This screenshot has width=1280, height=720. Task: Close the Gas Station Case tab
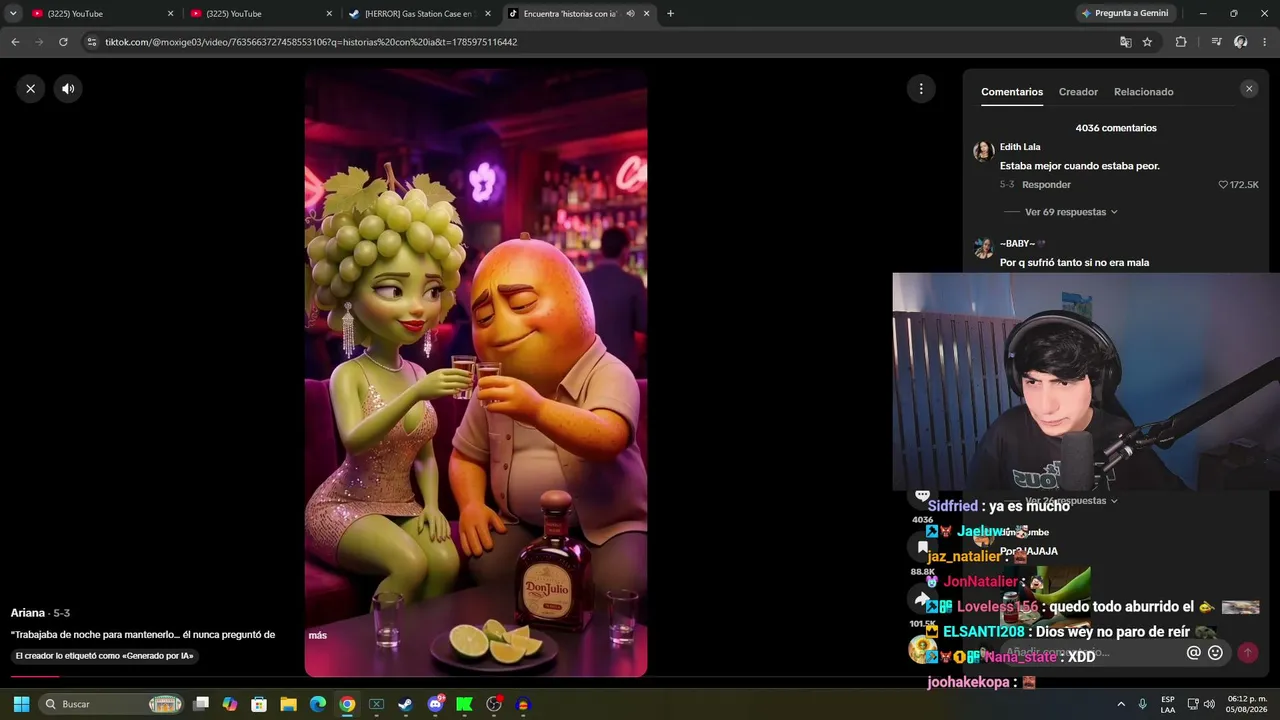tap(488, 14)
